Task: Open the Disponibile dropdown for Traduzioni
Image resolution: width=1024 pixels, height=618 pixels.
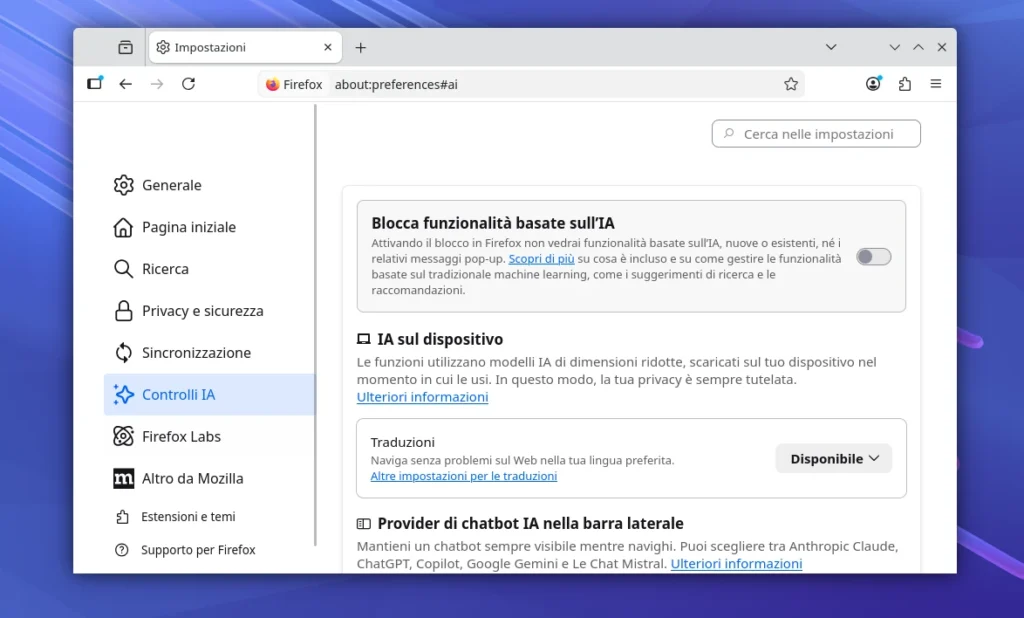Action: click(833, 458)
